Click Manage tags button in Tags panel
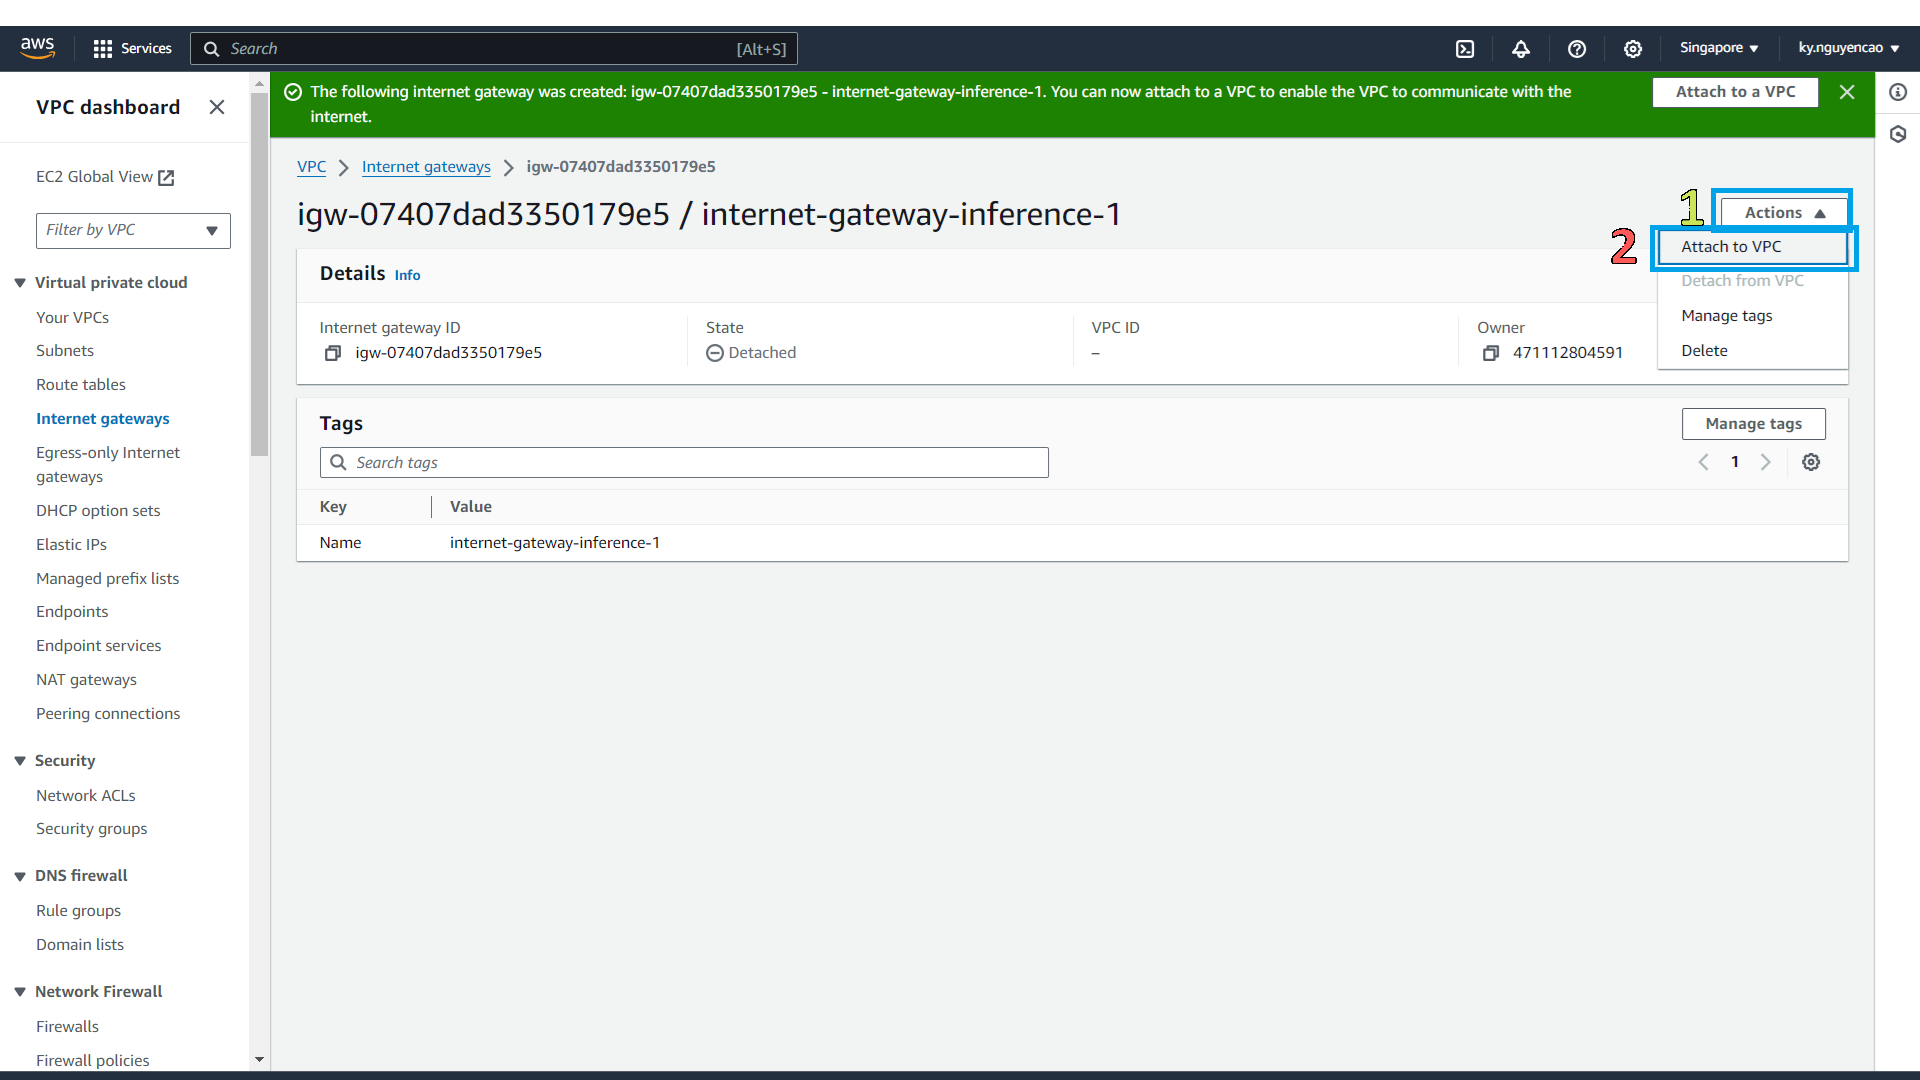Viewport: 1920px width, 1080px height. (x=1753, y=424)
